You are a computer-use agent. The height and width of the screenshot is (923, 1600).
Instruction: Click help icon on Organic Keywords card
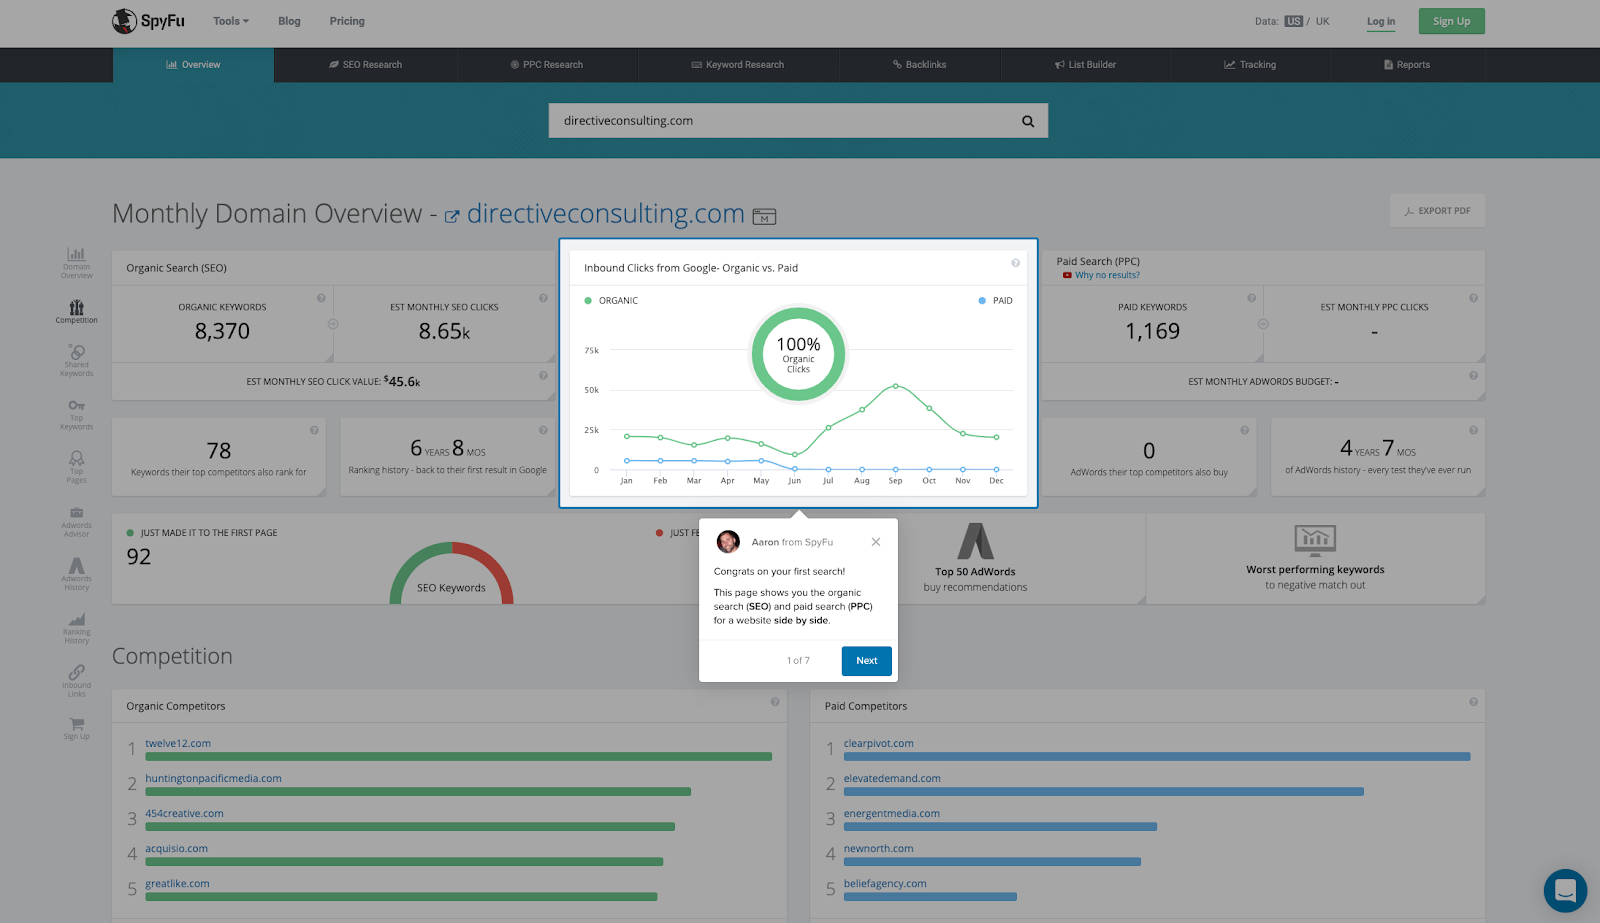[x=321, y=298]
